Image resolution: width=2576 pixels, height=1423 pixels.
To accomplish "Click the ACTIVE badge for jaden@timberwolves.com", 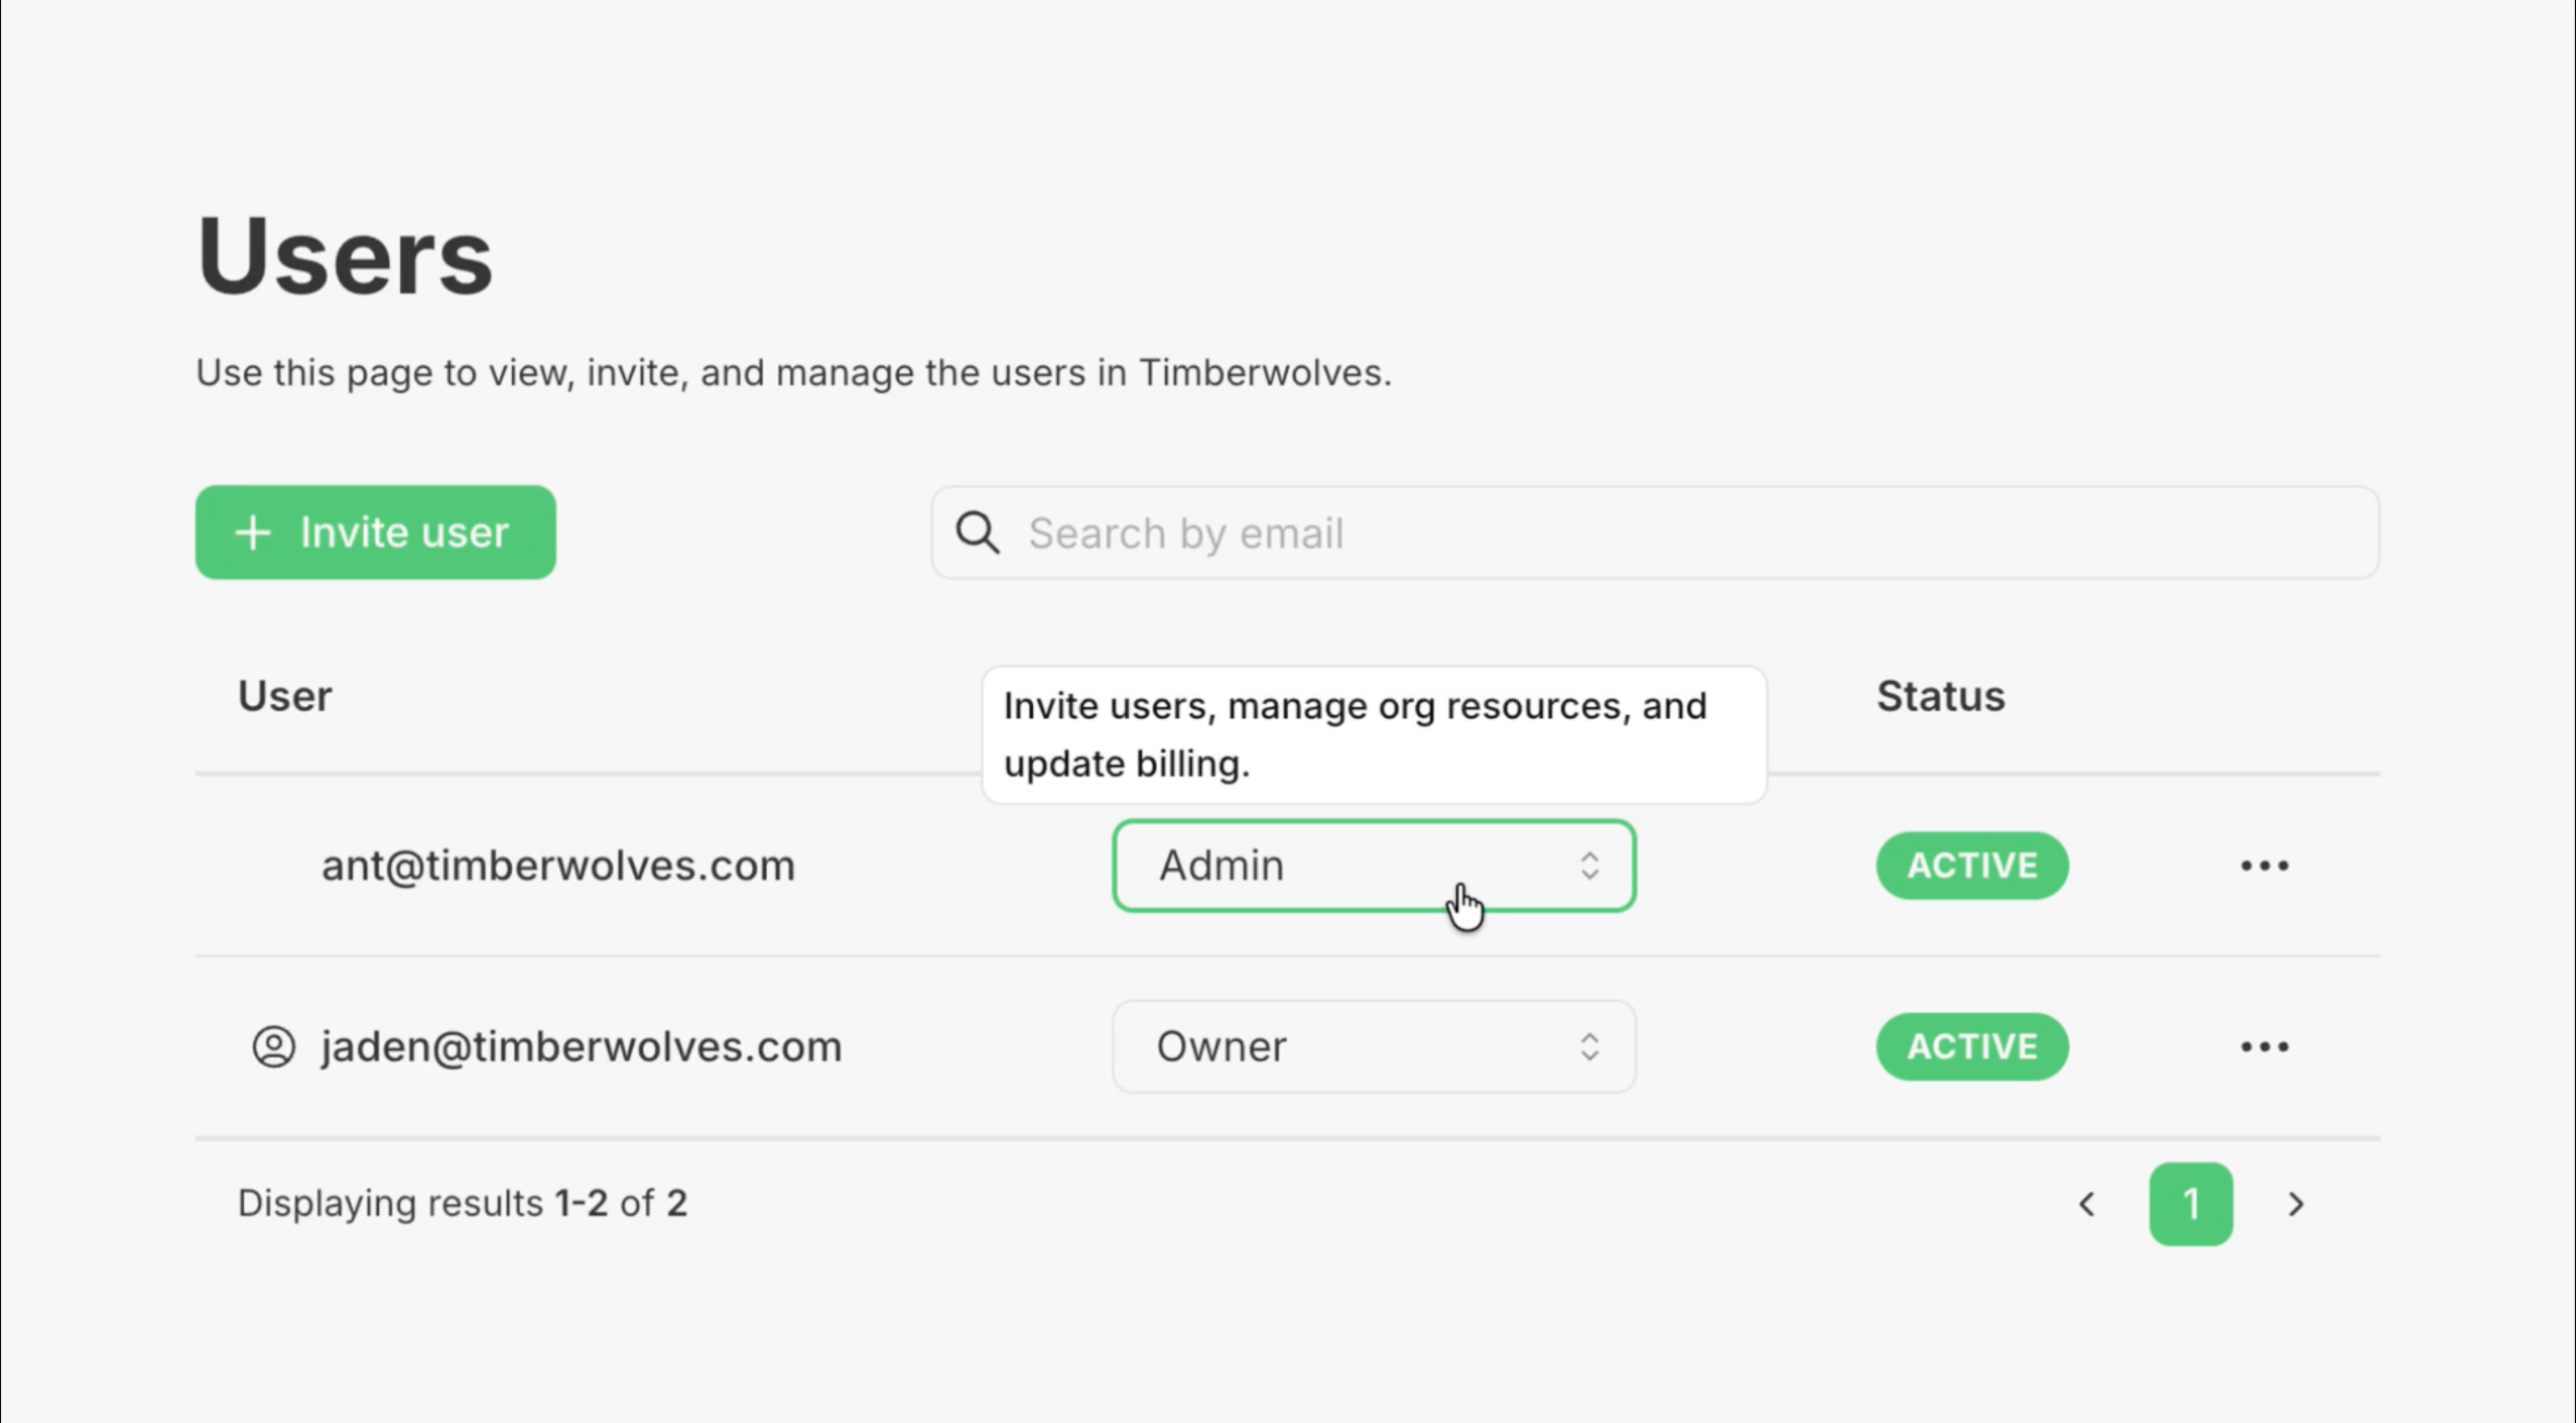I will [1972, 1047].
